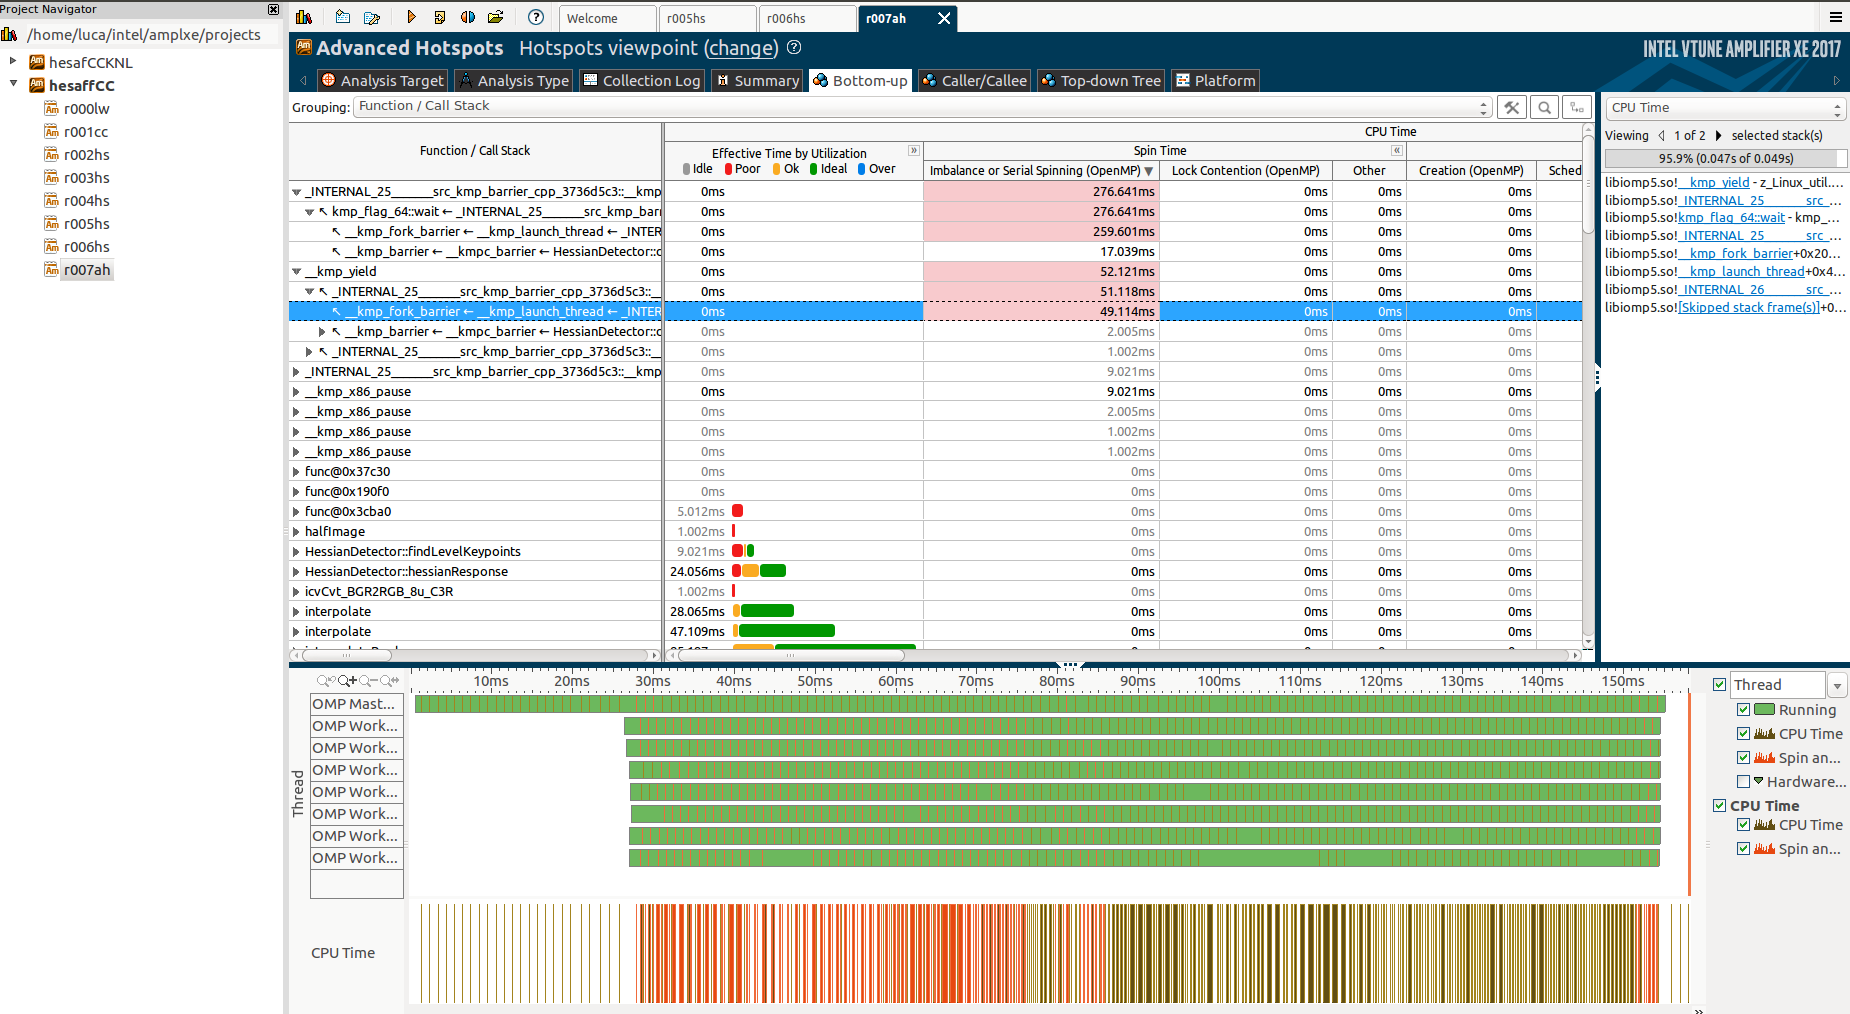Open the Platform tab
1850x1014 pixels.
coord(1215,81)
